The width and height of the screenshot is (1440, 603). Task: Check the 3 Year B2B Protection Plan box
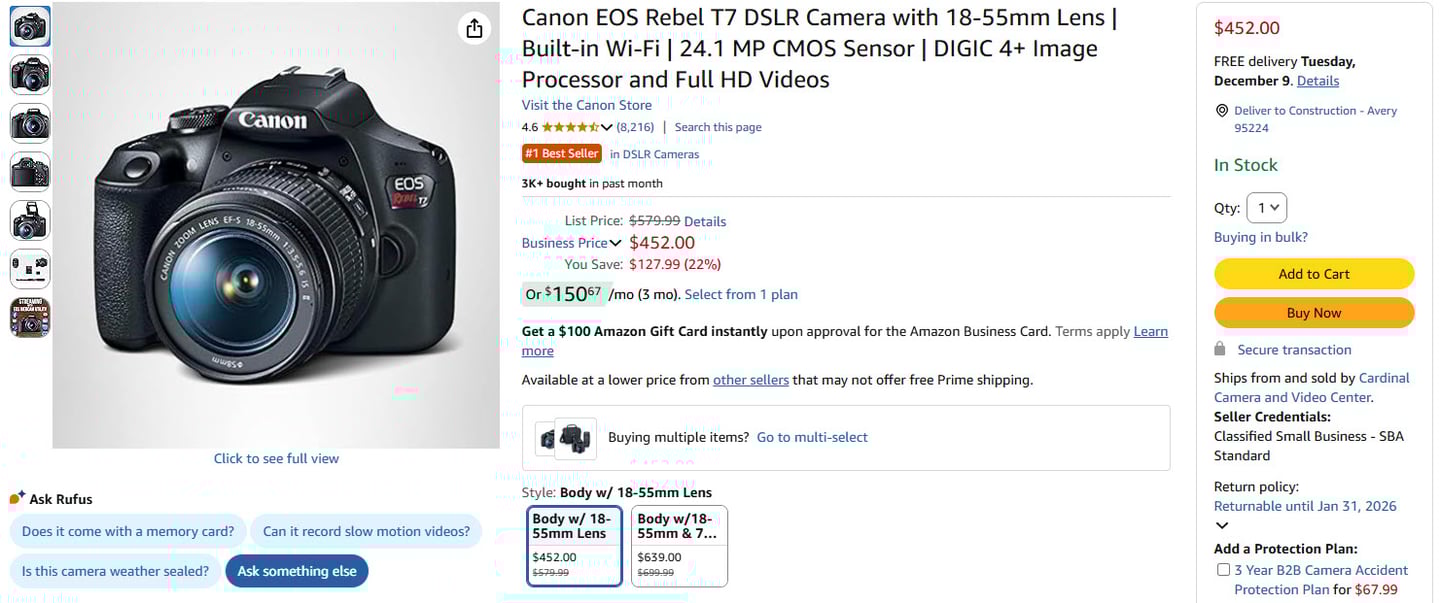point(1223,570)
